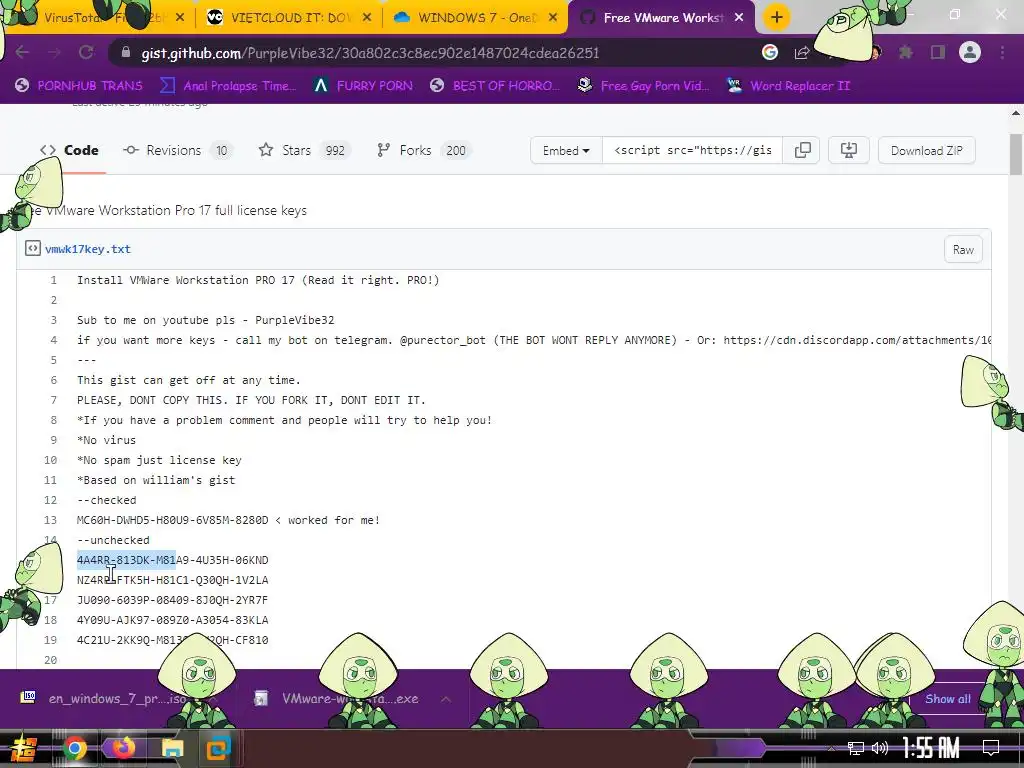Open the notification center icon

991,747
